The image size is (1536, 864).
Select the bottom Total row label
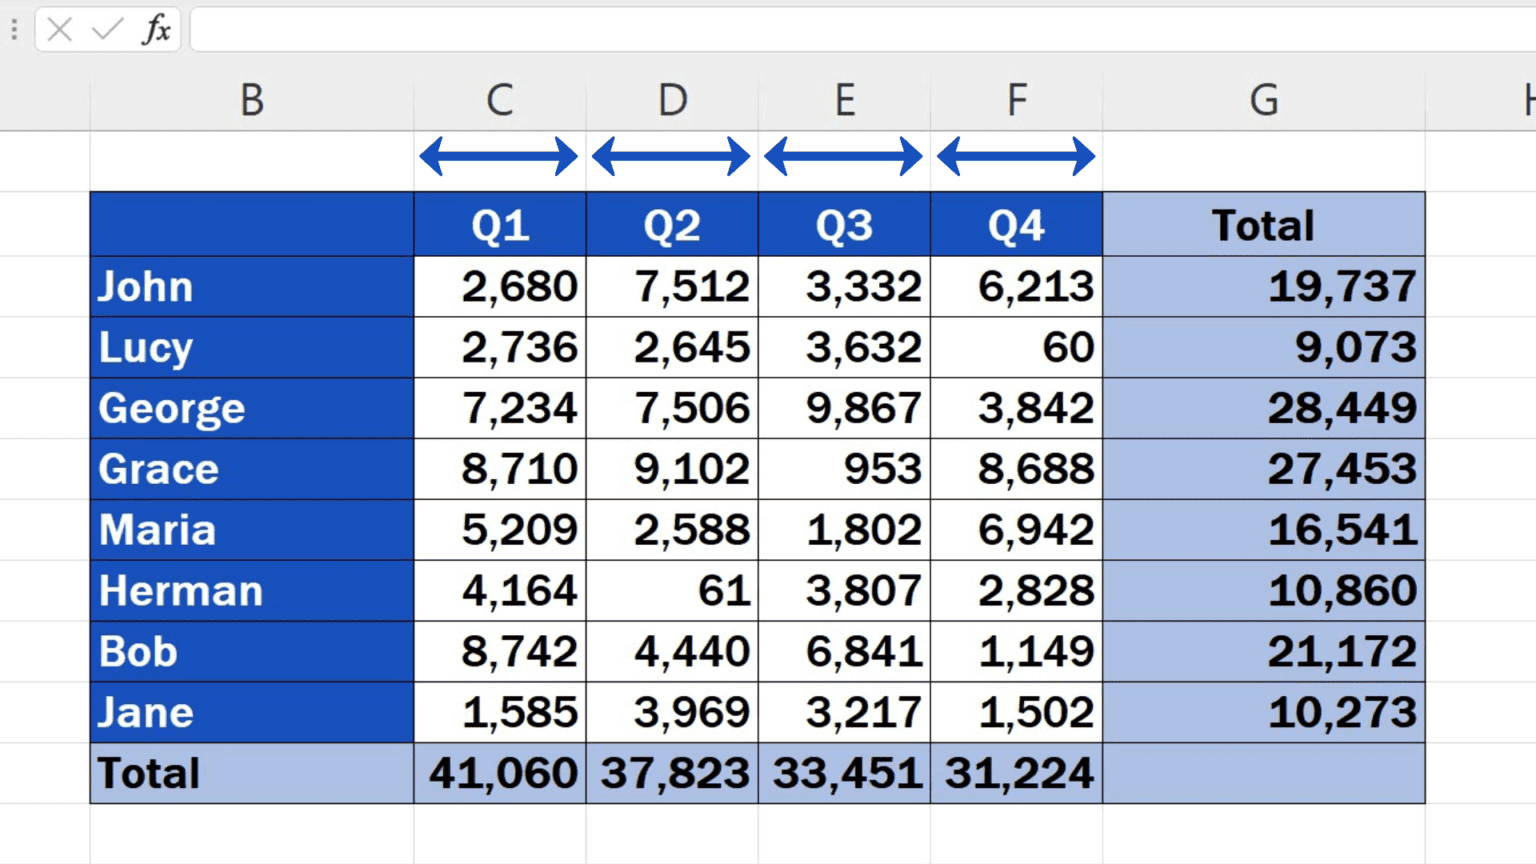(251, 772)
